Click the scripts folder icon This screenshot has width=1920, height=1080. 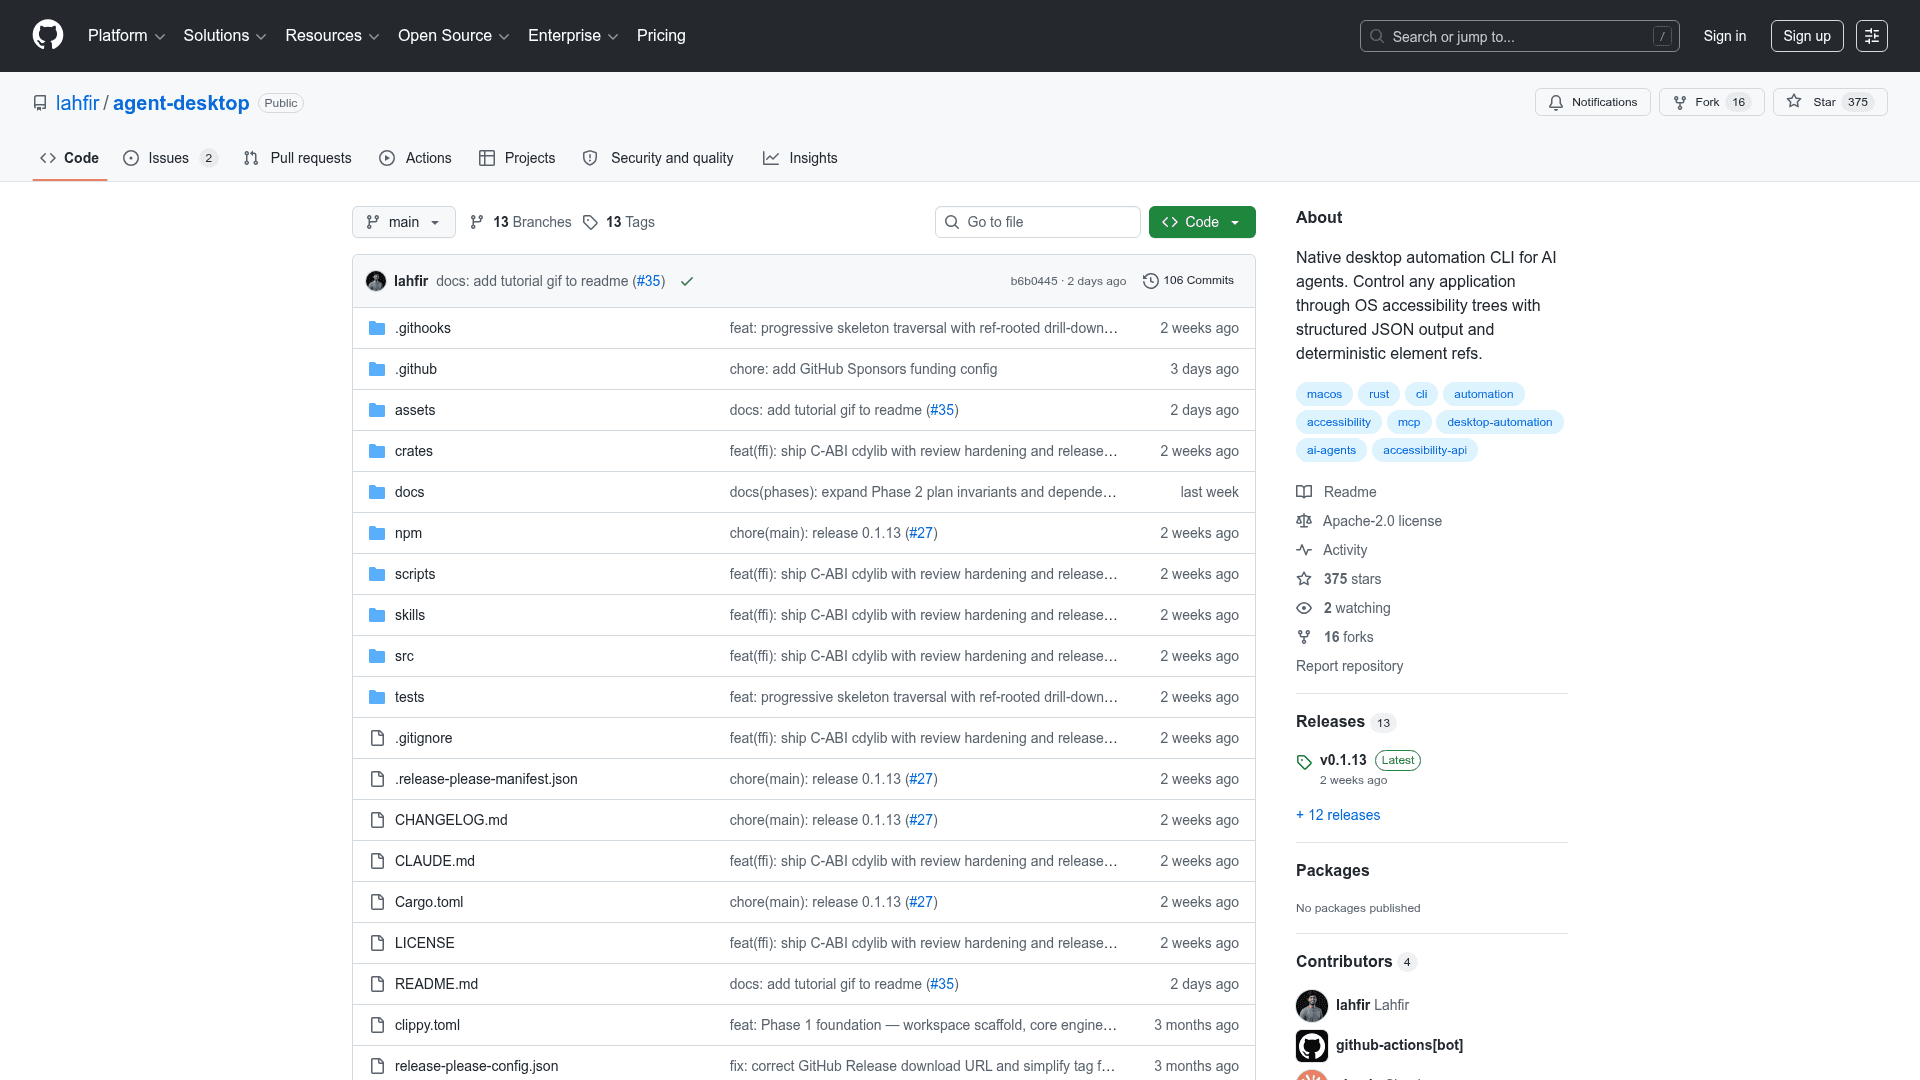pyautogui.click(x=377, y=574)
